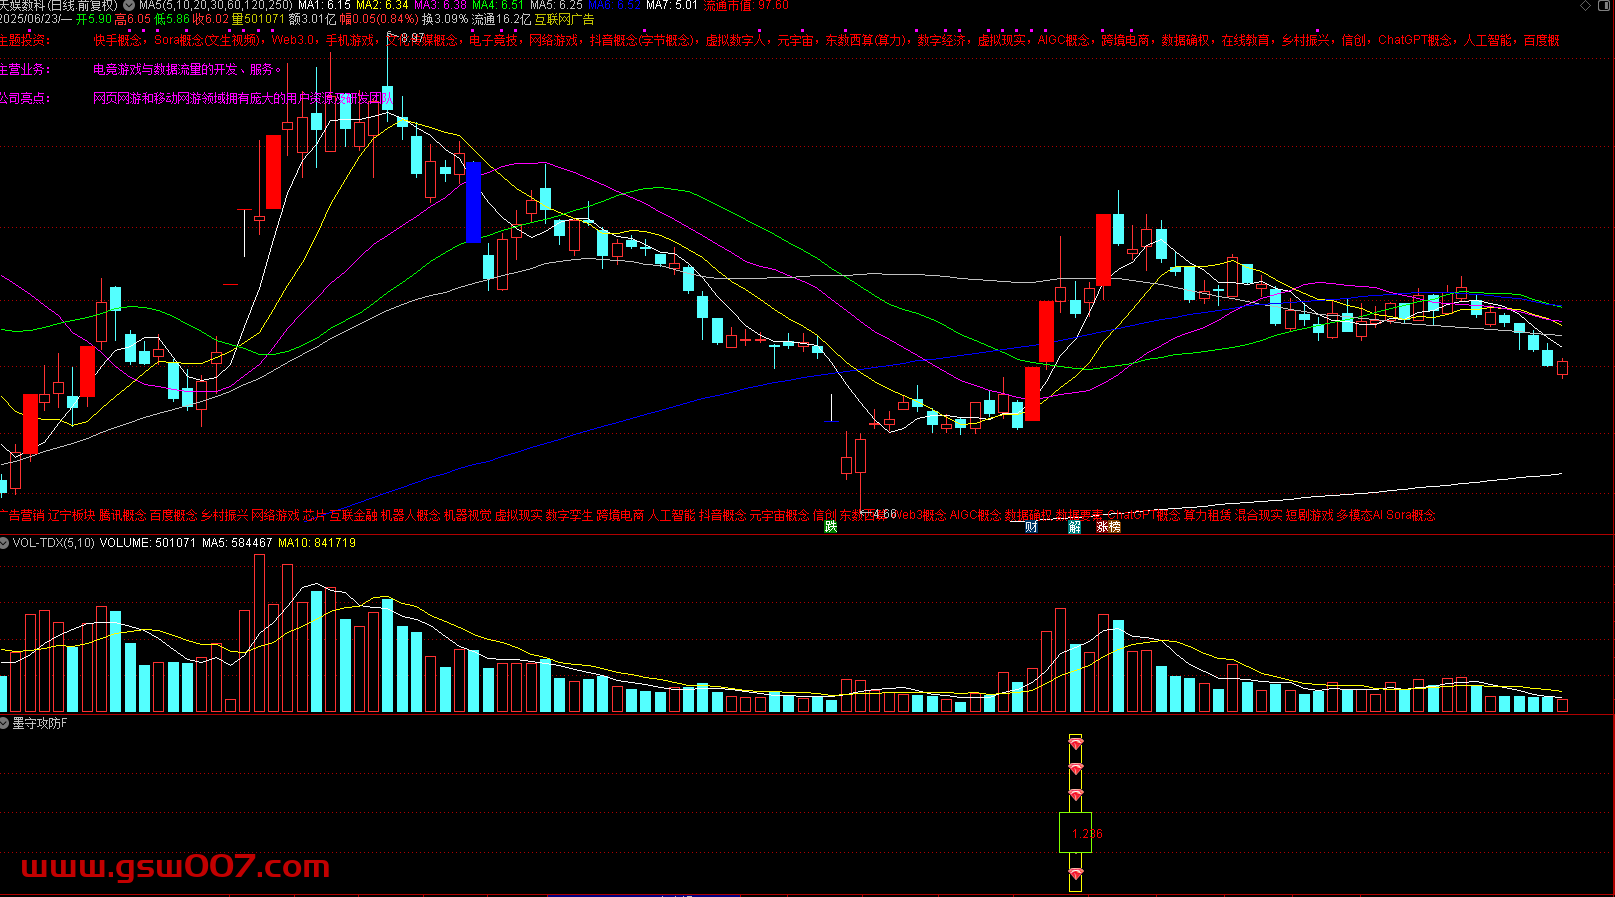
Task: Click the Web3.0 theme link
Action: pyautogui.click(x=293, y=41)
